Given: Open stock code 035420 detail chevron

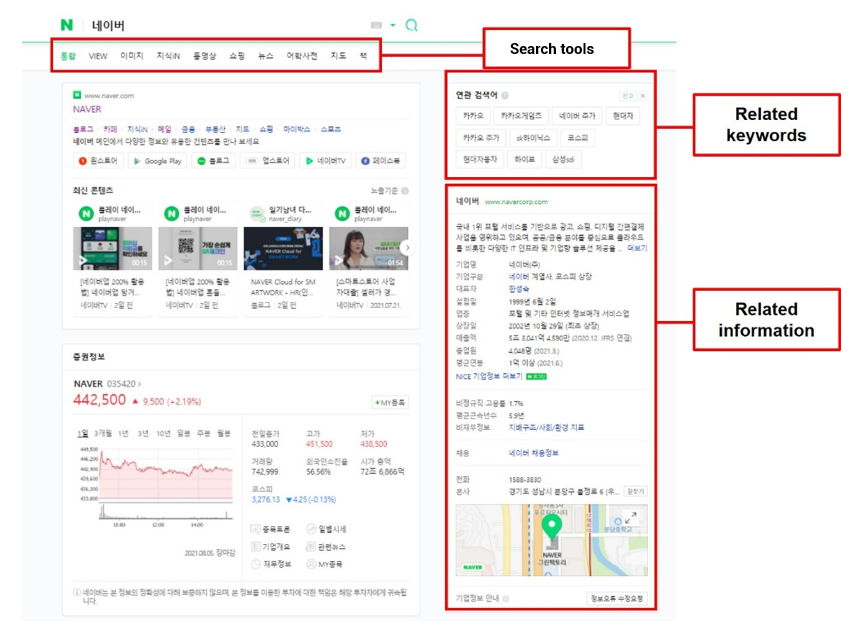Looking at the screenshot, I should tap(139, 384).
